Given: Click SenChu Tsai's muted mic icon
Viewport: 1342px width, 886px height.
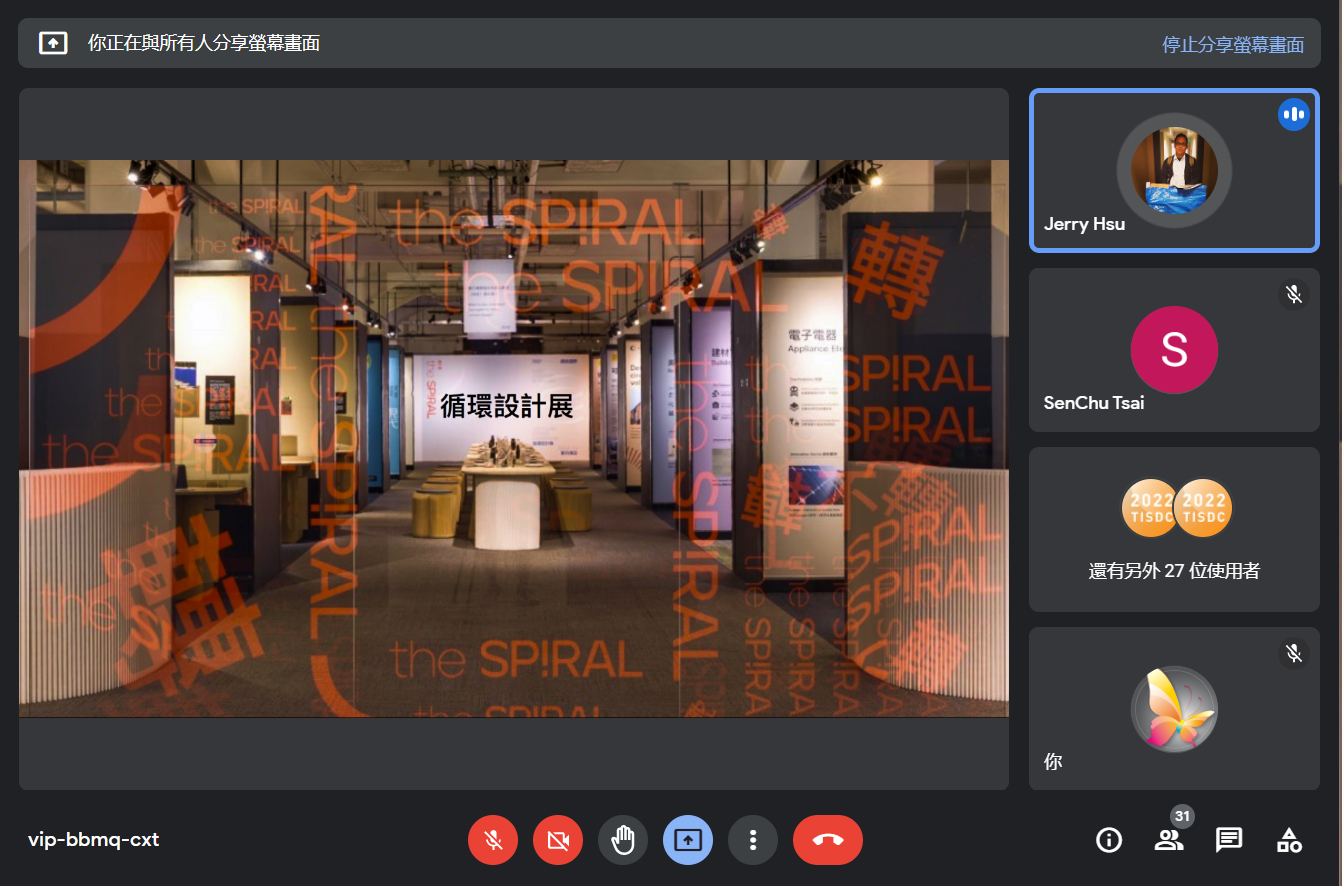Looking at the screenshot, I should click(1293, 294).
